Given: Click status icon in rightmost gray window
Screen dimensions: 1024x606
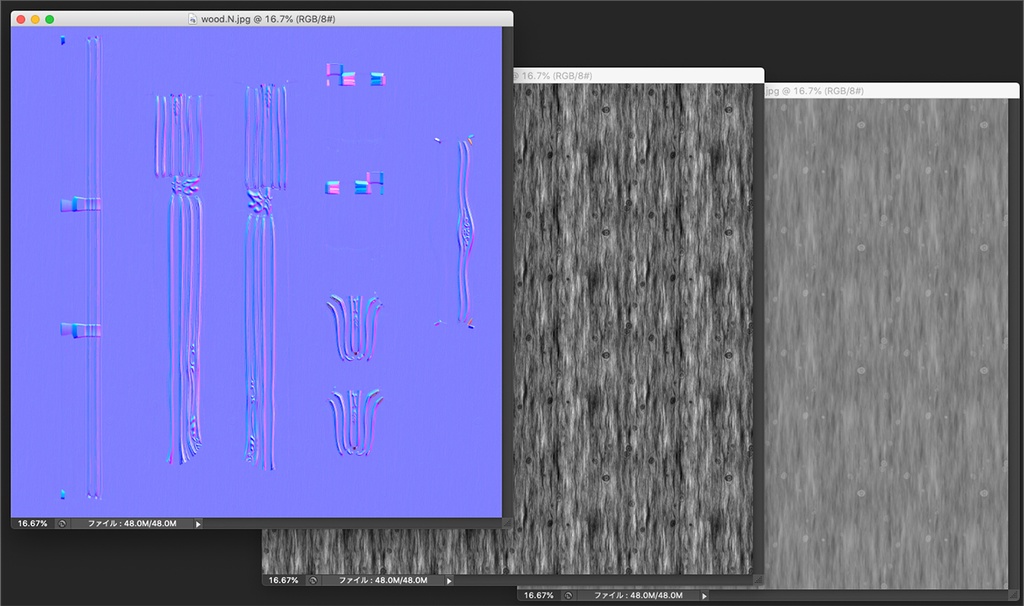Looking at the screenshot, I should [568, 596].
